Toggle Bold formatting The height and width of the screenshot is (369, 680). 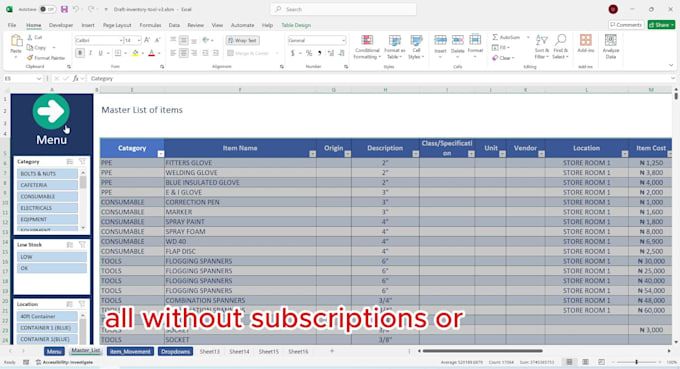coord(80,53)
